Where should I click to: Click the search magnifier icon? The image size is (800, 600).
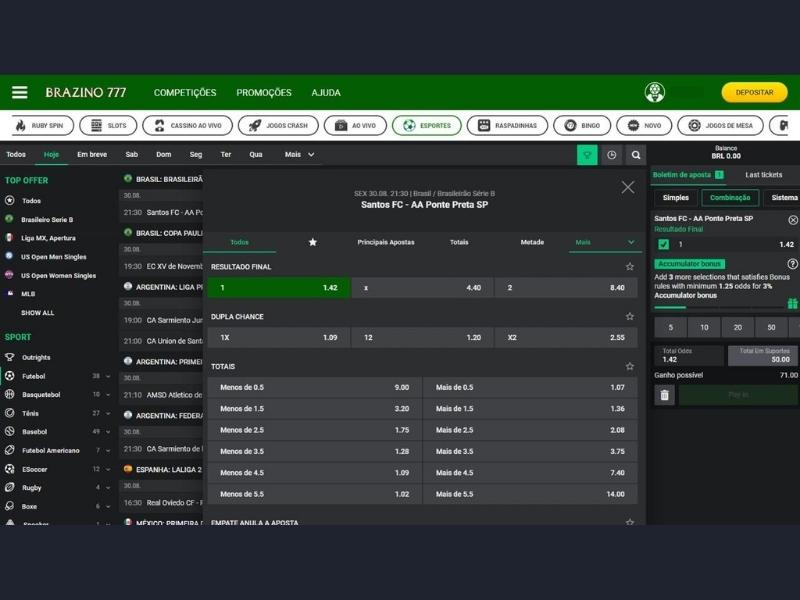point(636,155)
